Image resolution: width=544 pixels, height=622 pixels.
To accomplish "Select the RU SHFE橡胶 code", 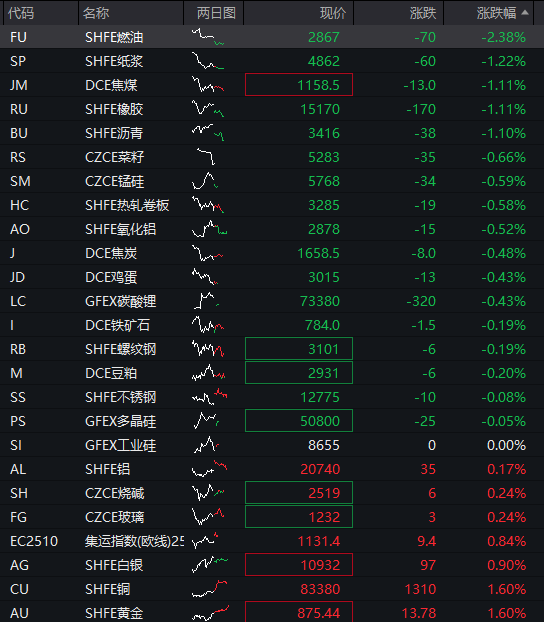I will coord(19,109).
